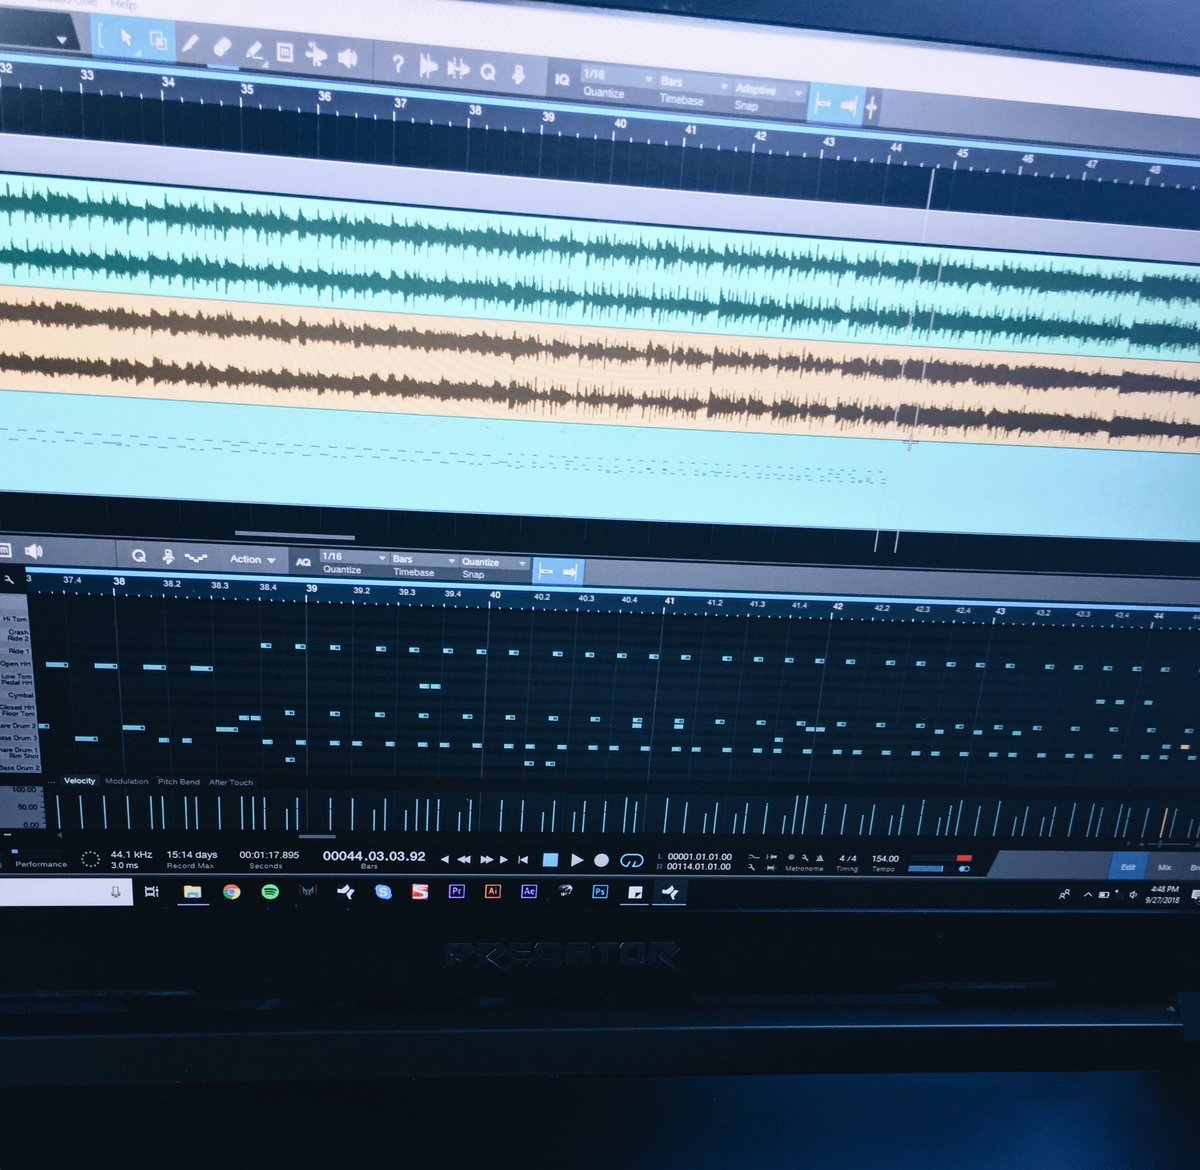Open Chrome from the Windows taskbar
This screenshot has height=1170, width=1200.
(x=231, y=892)
